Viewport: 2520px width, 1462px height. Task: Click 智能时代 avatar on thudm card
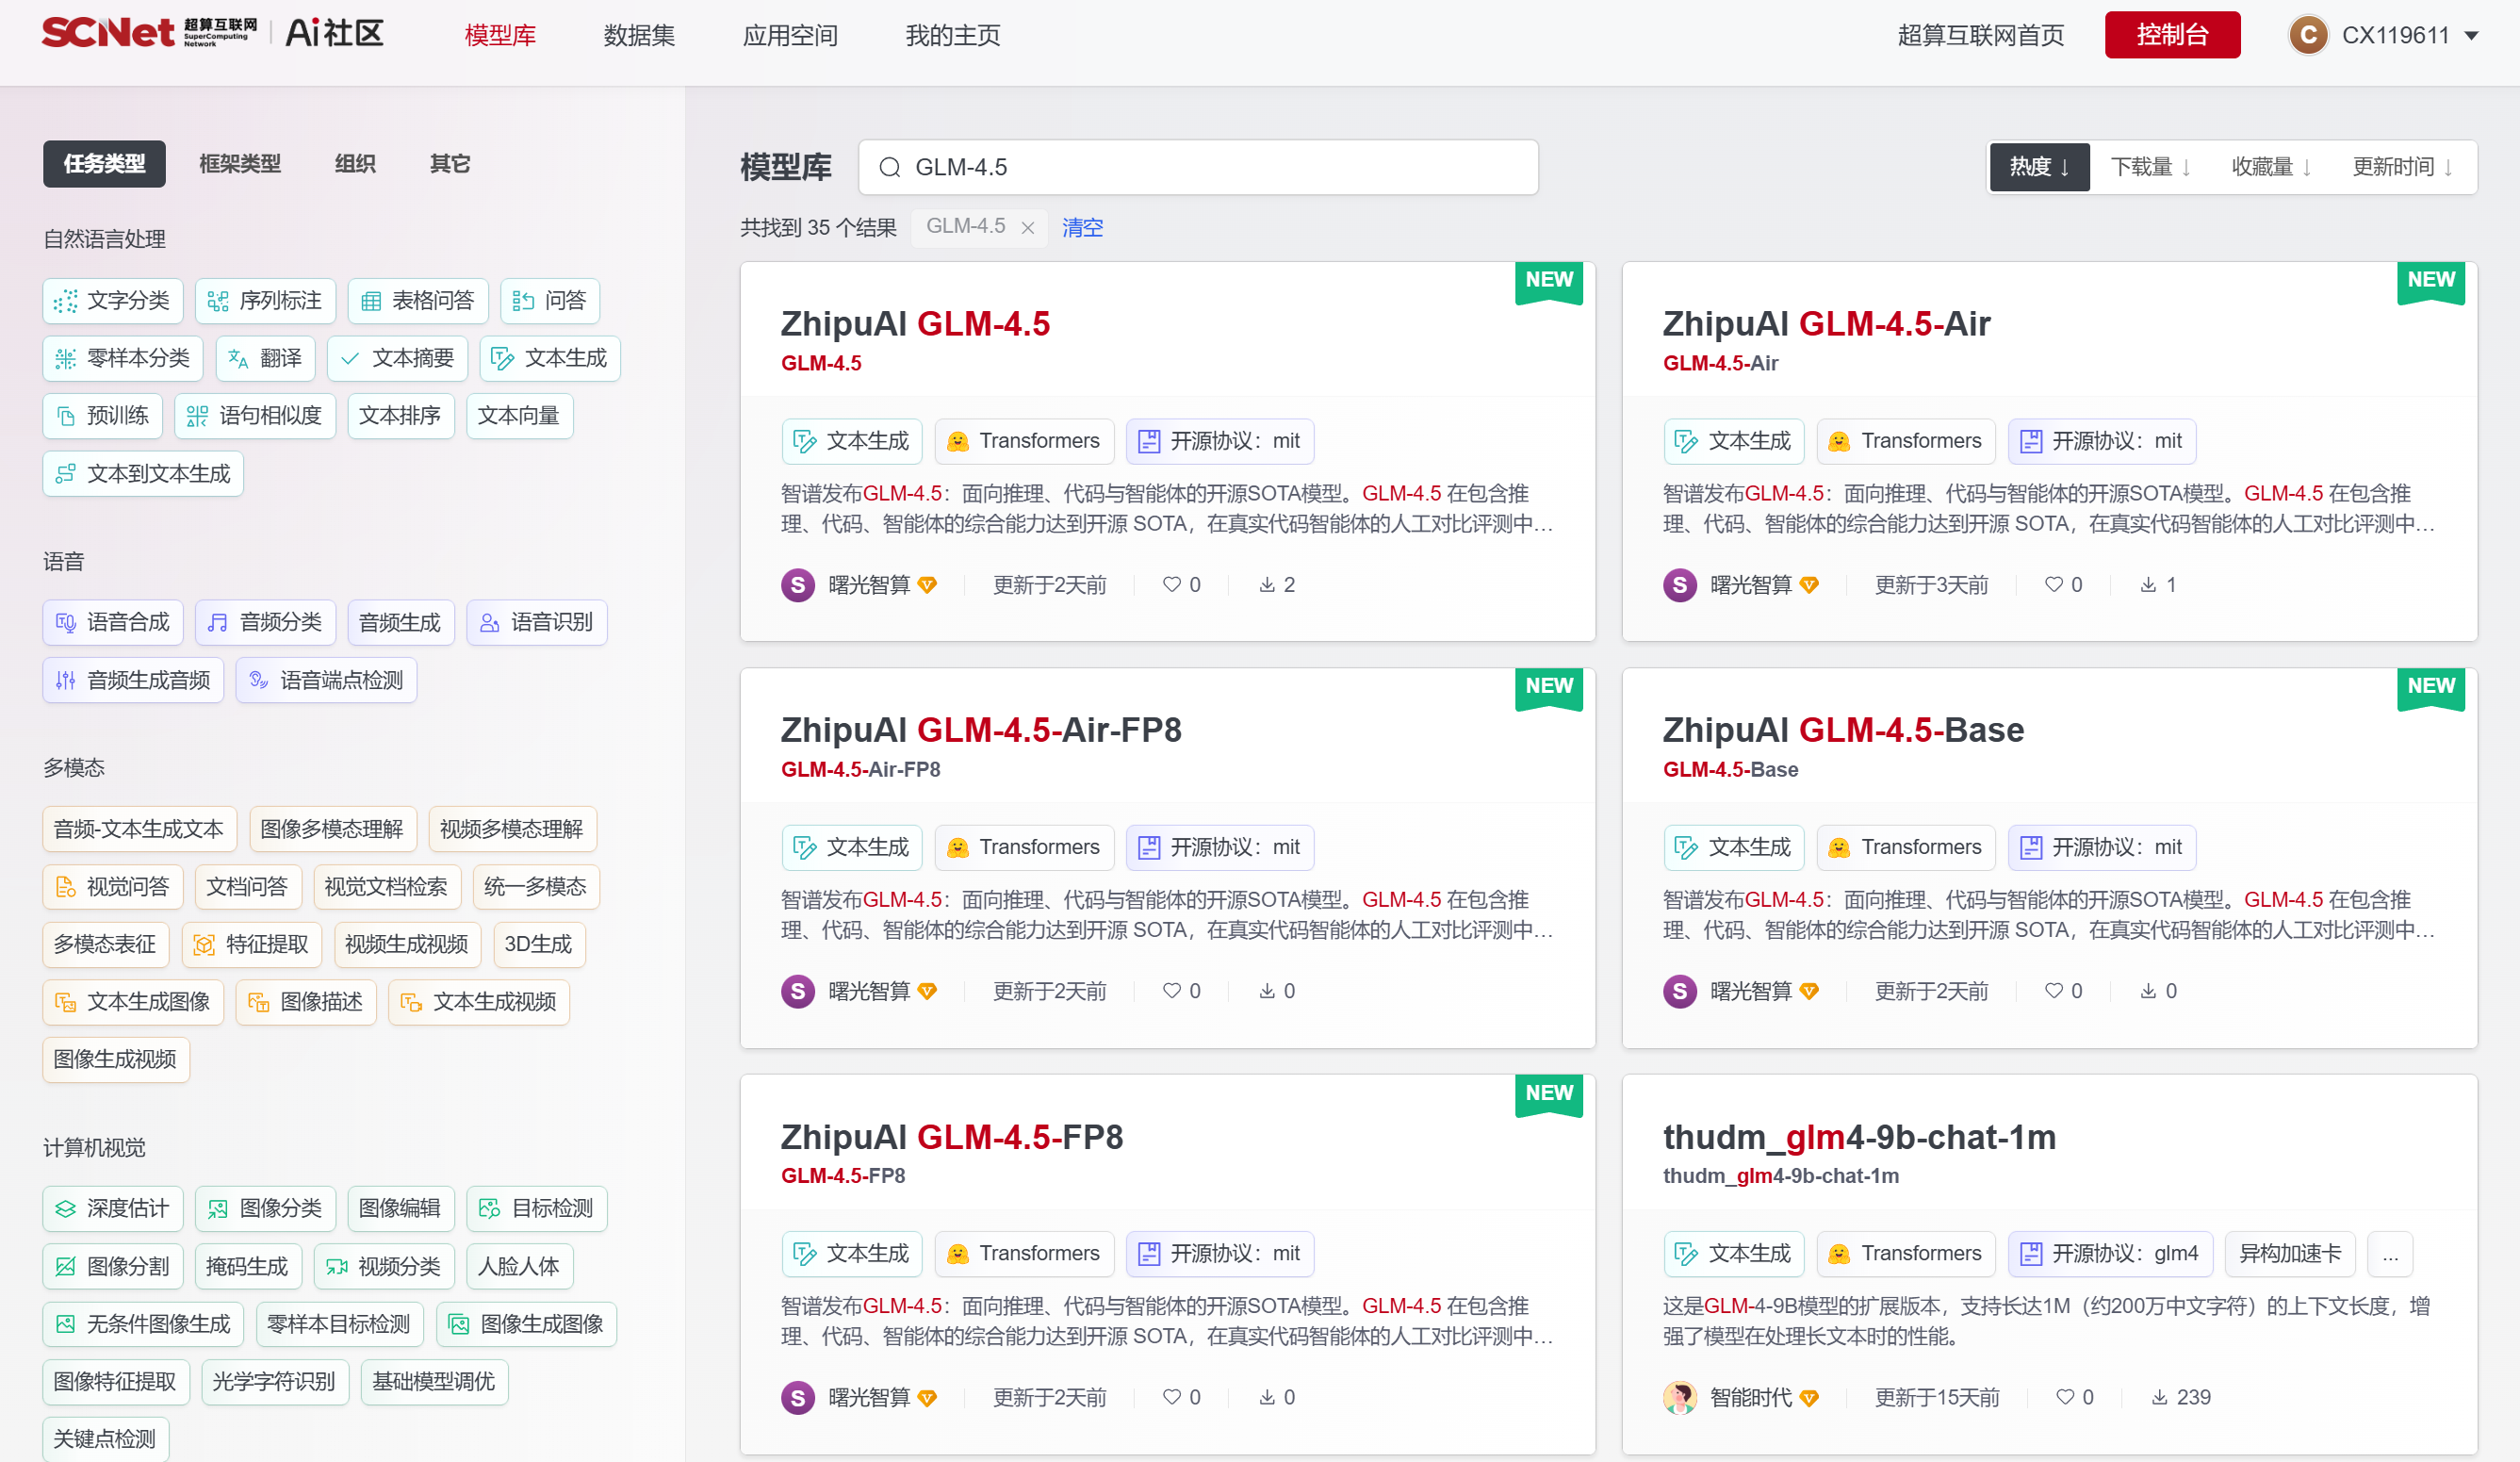[1679, 1396]
